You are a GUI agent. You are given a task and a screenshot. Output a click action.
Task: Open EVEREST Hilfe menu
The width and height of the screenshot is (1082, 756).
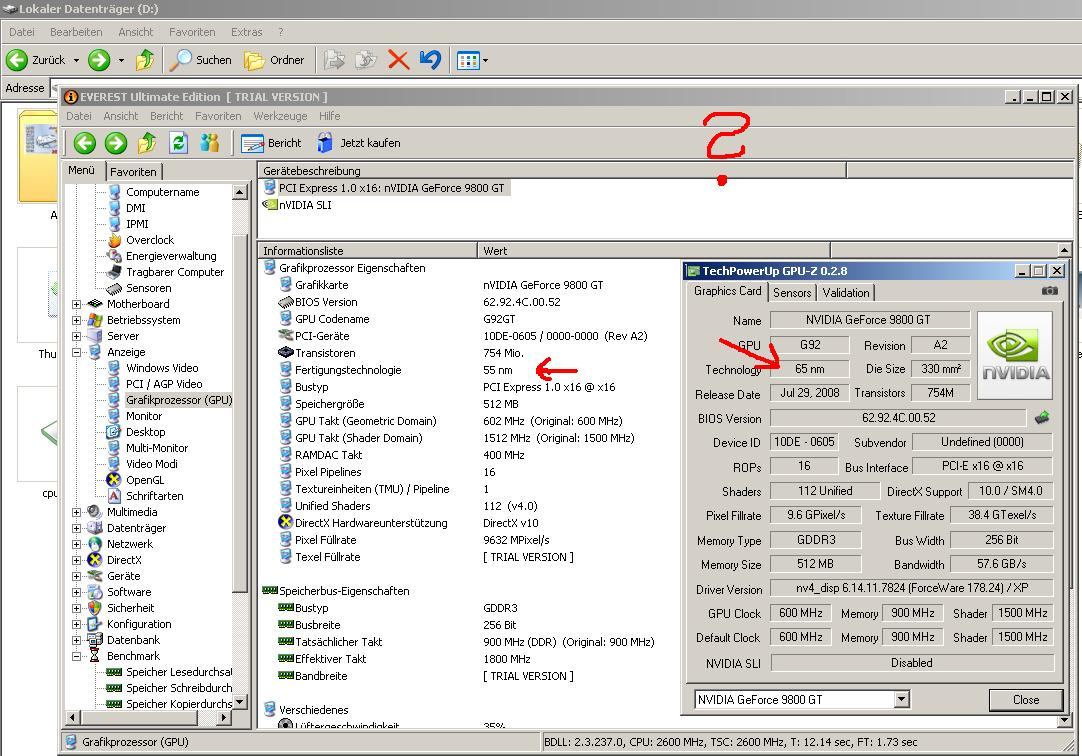point(329,116)
